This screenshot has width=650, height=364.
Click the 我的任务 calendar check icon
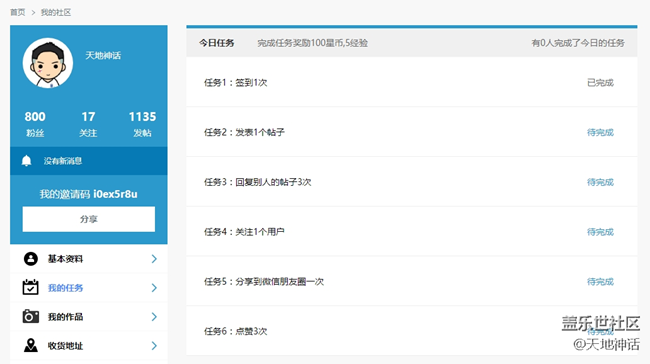click(30, 287)
